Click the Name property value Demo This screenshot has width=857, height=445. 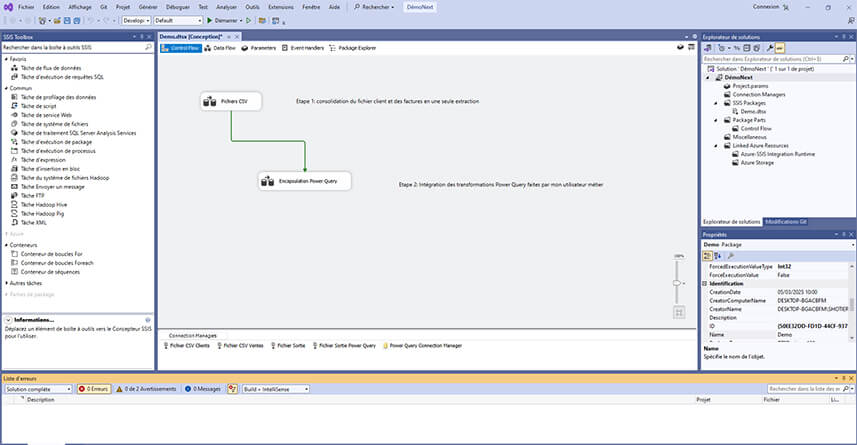click(x=812, y=335)
